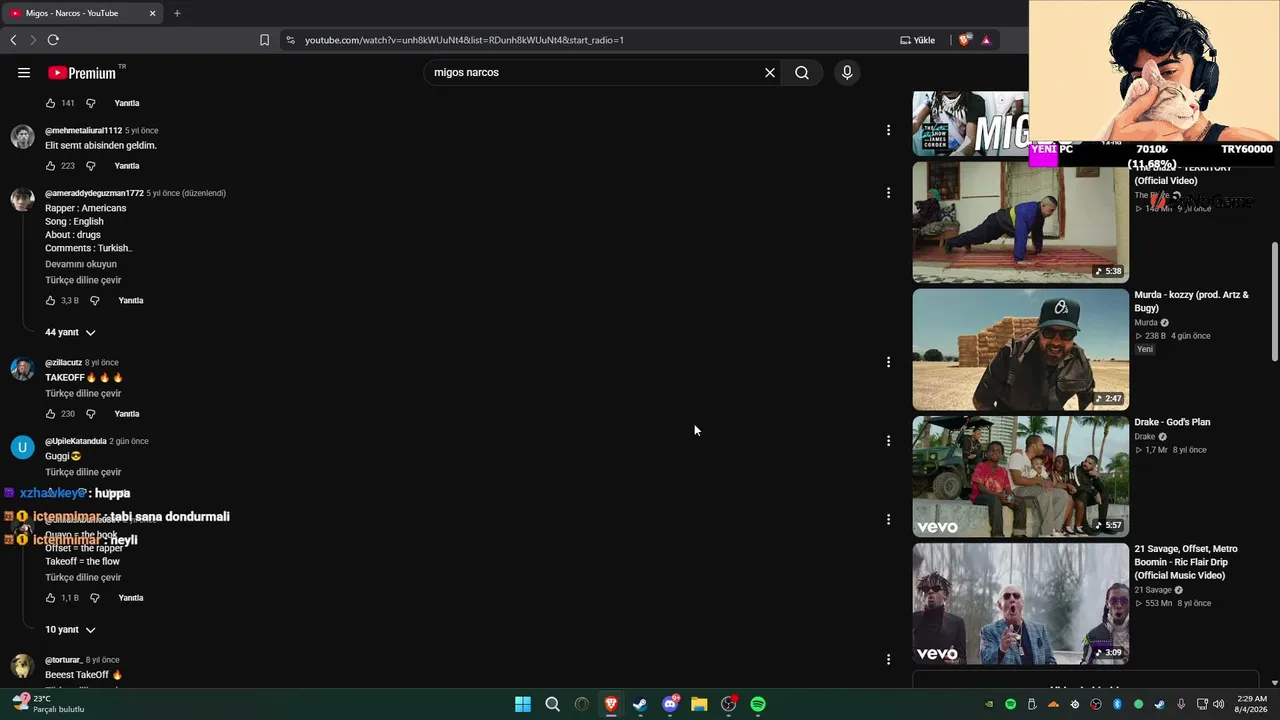Open the site info icon beside URL
Screen dimensions: 1280x720
[290, 40]
